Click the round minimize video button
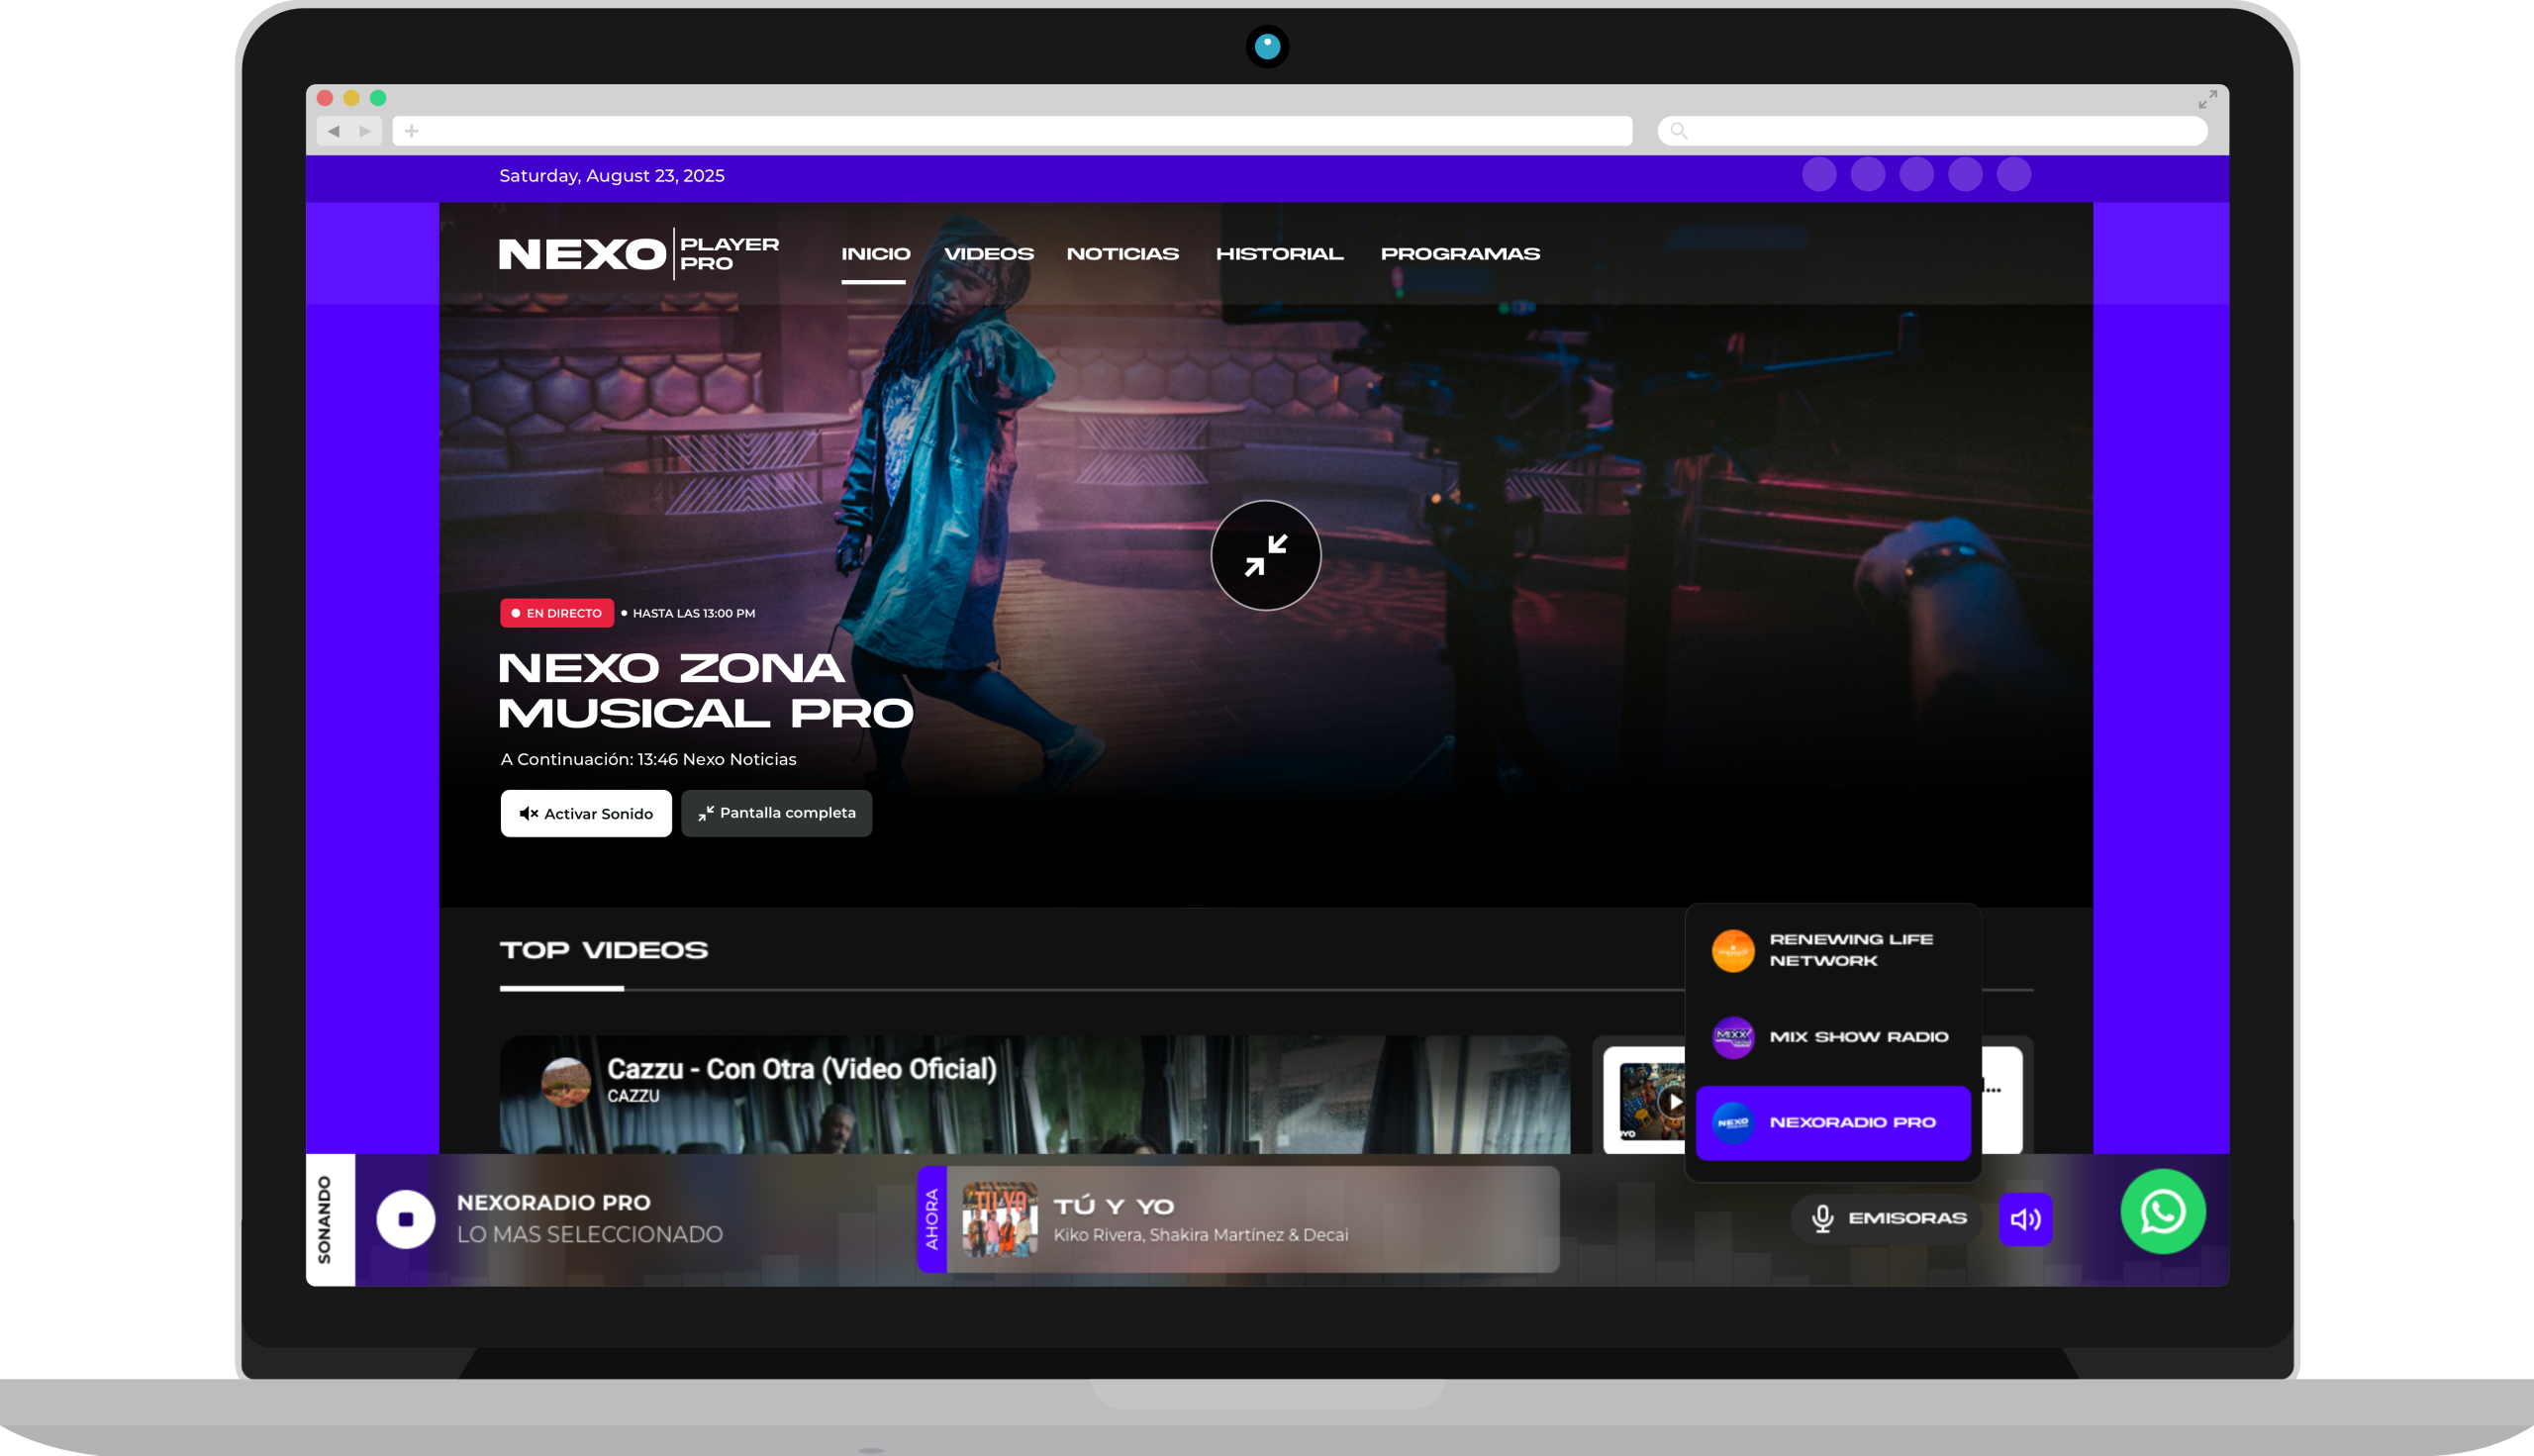Screen dimensions: 2534x1456 pyautogui.click(x=1266, y=555)
